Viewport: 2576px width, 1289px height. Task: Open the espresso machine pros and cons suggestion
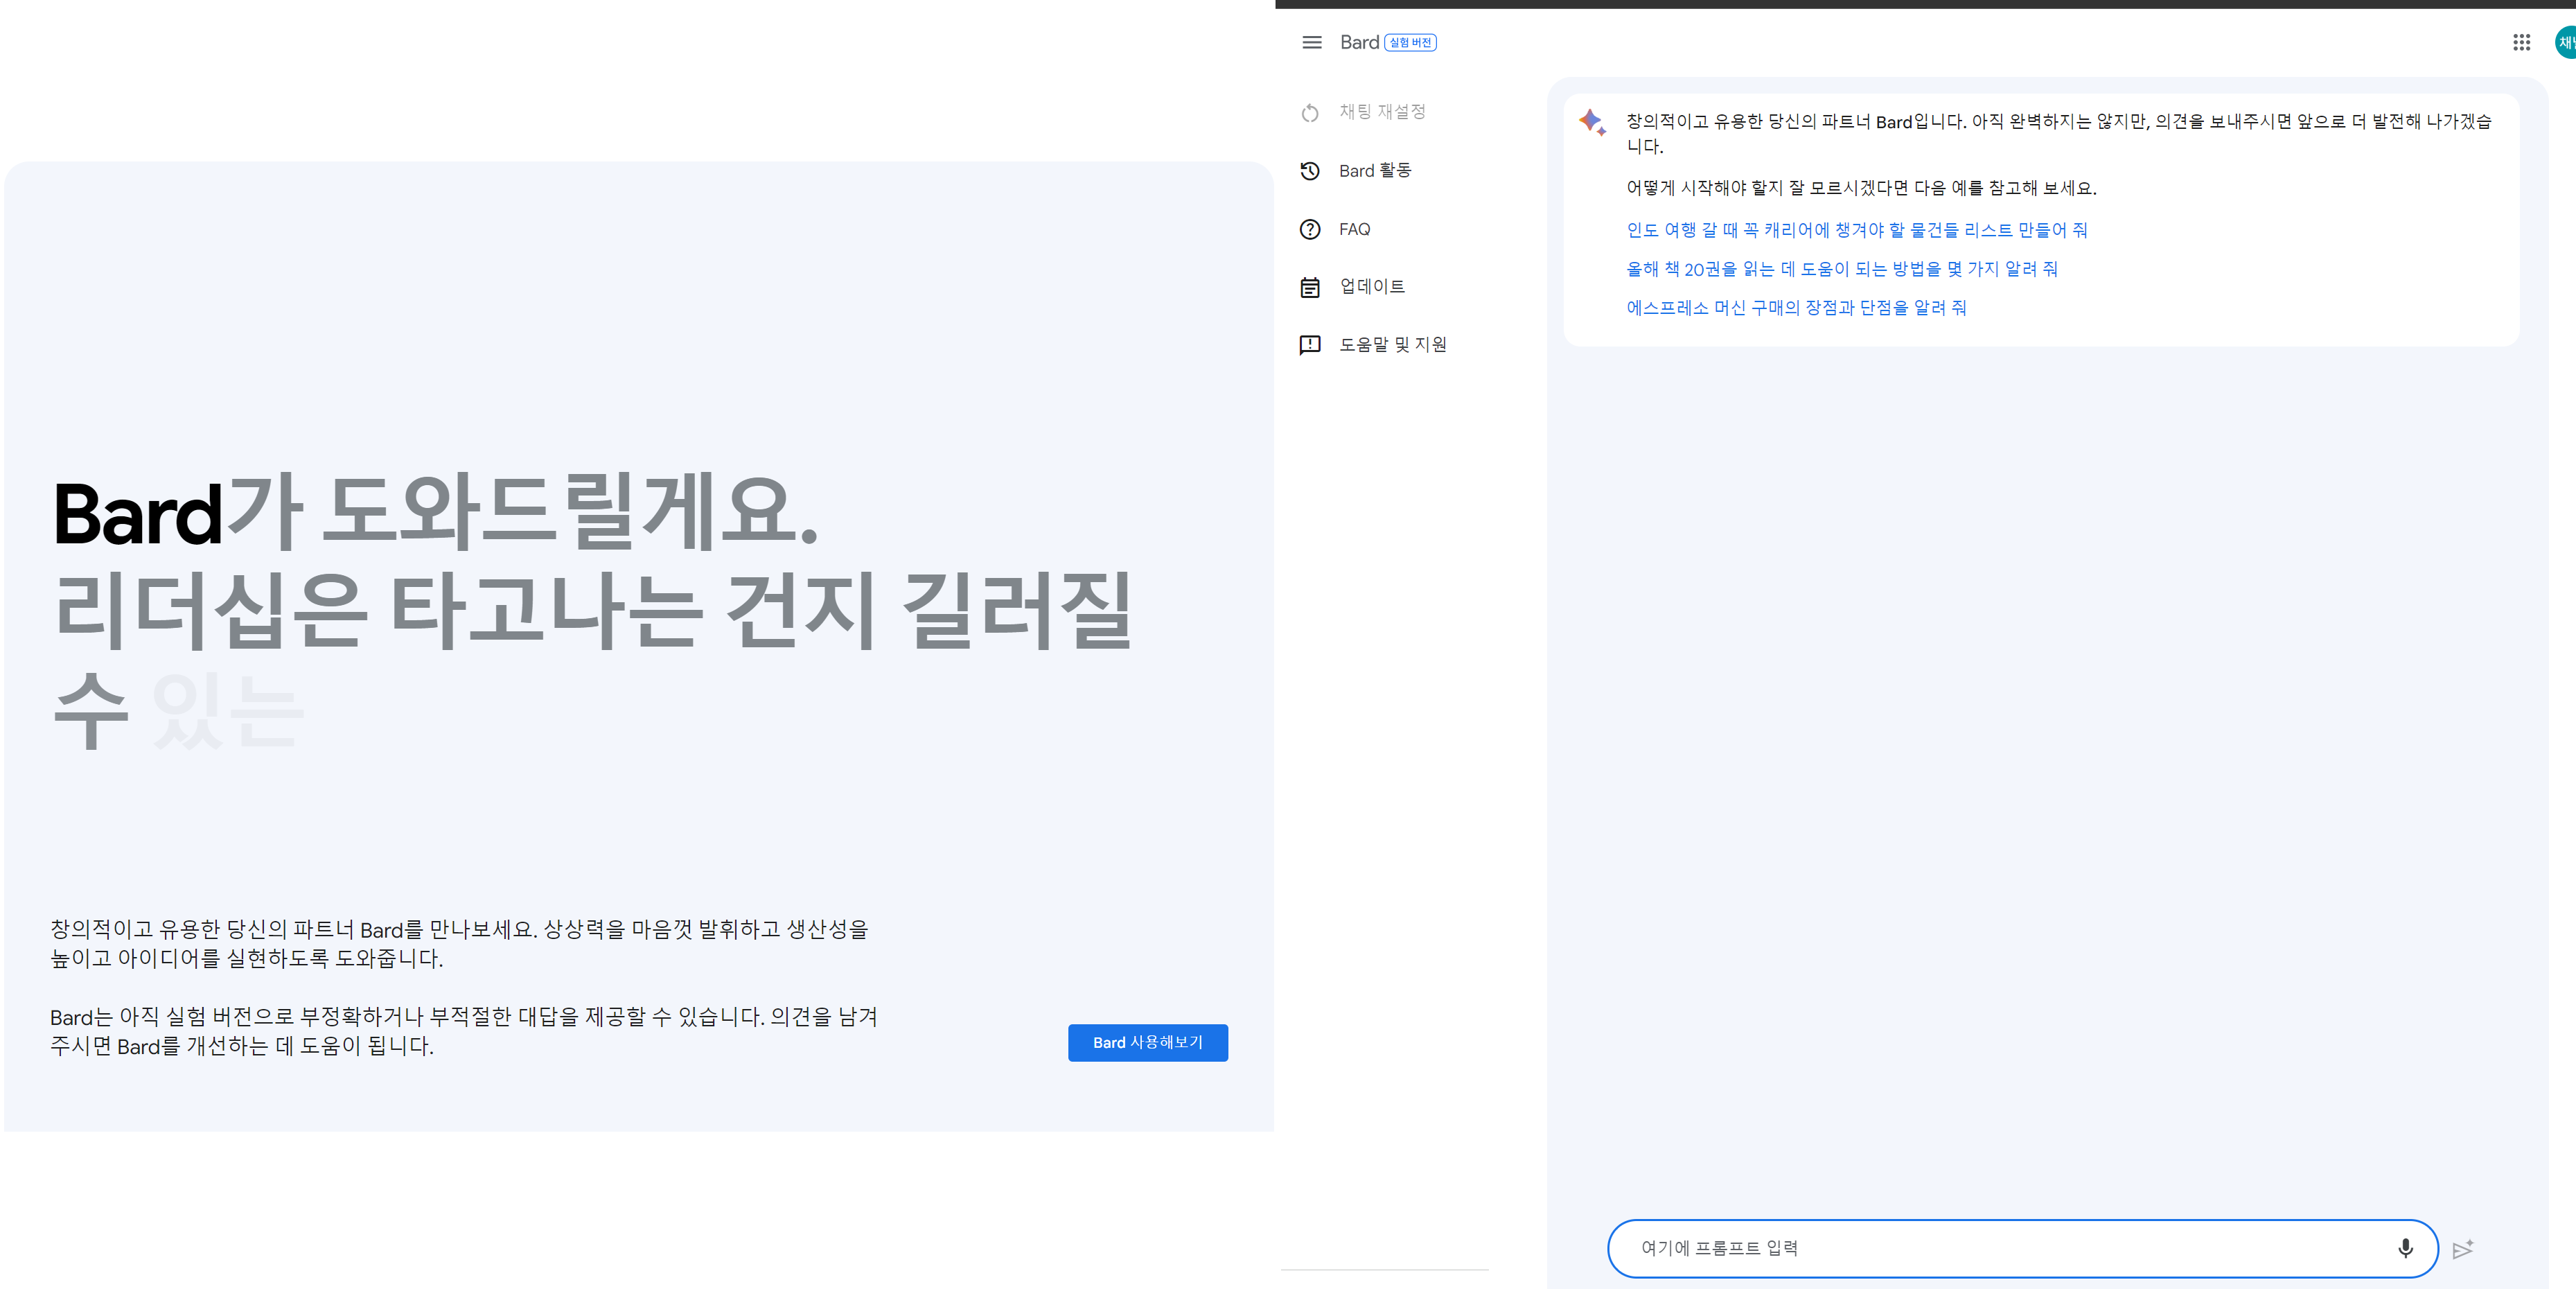(1795, 307)
